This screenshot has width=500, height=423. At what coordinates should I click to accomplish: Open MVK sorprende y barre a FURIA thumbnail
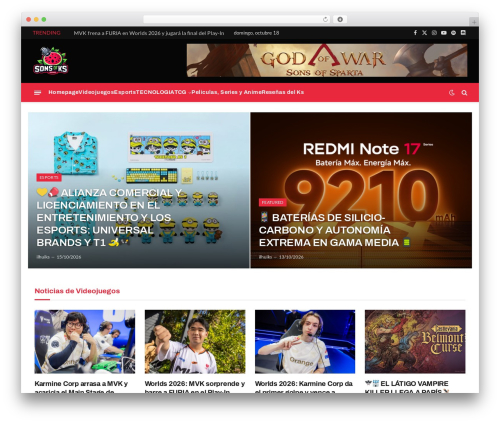(195, 342)
